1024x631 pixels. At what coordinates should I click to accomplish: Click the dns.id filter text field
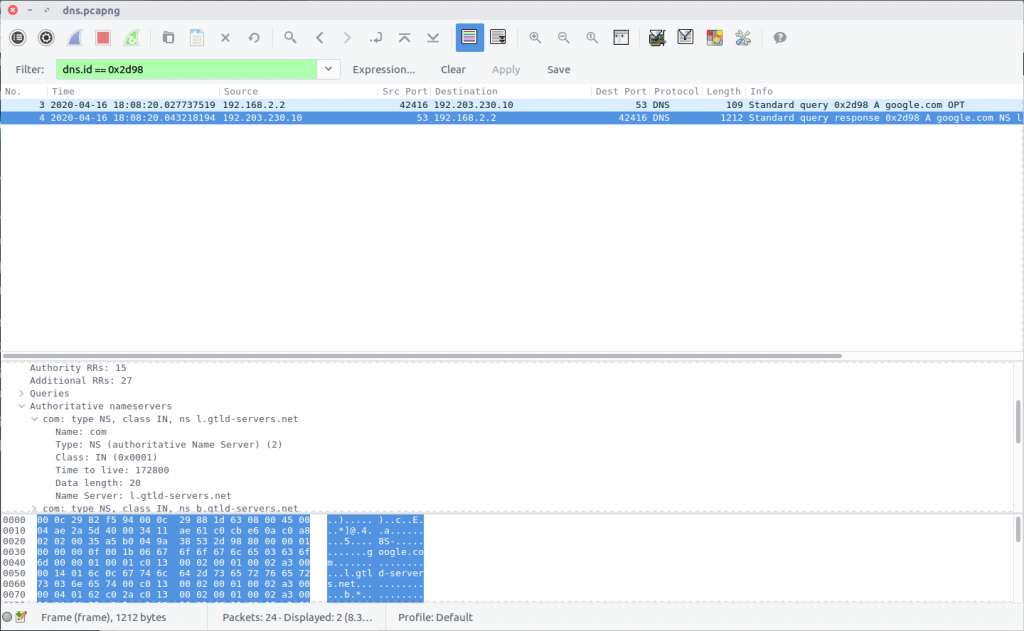point(186,69)
